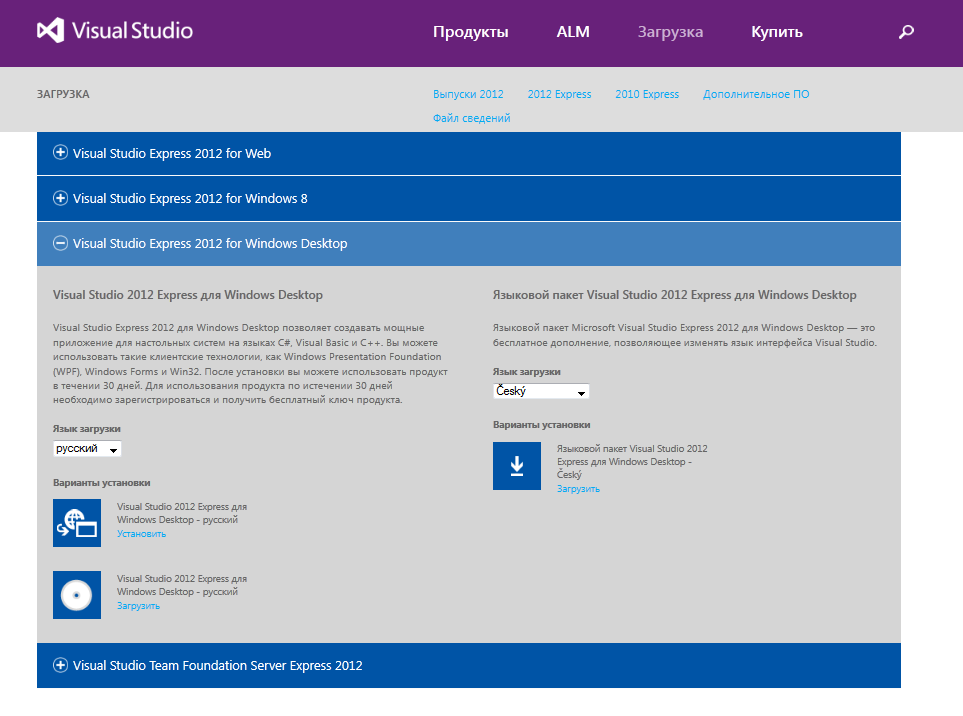
Task: Click the Visual Studio logo
Action: [x=115, y=31]
